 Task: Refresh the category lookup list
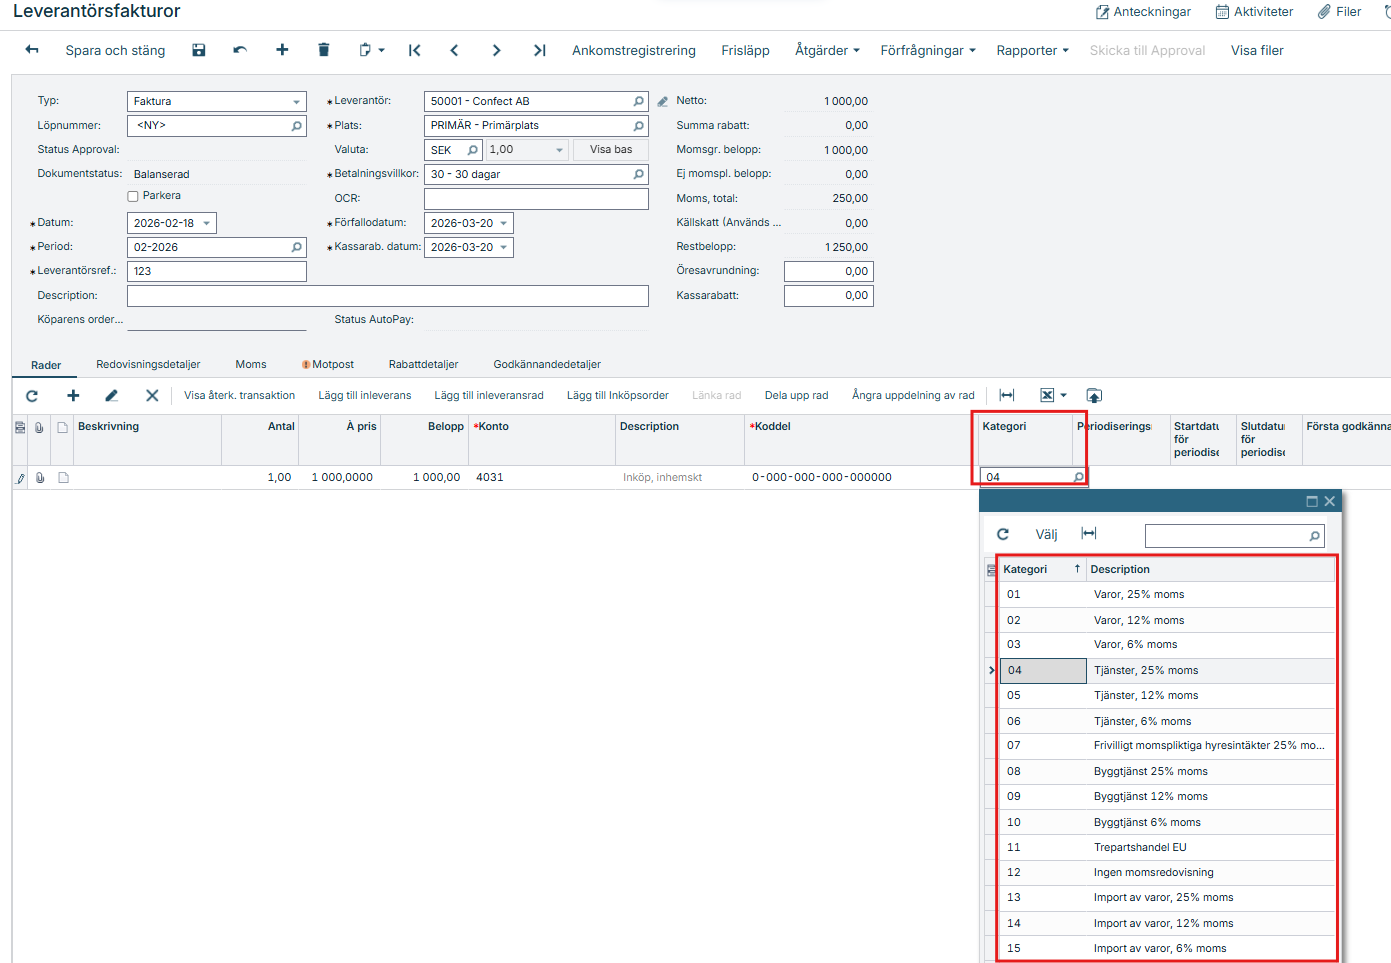(1003, 534)
